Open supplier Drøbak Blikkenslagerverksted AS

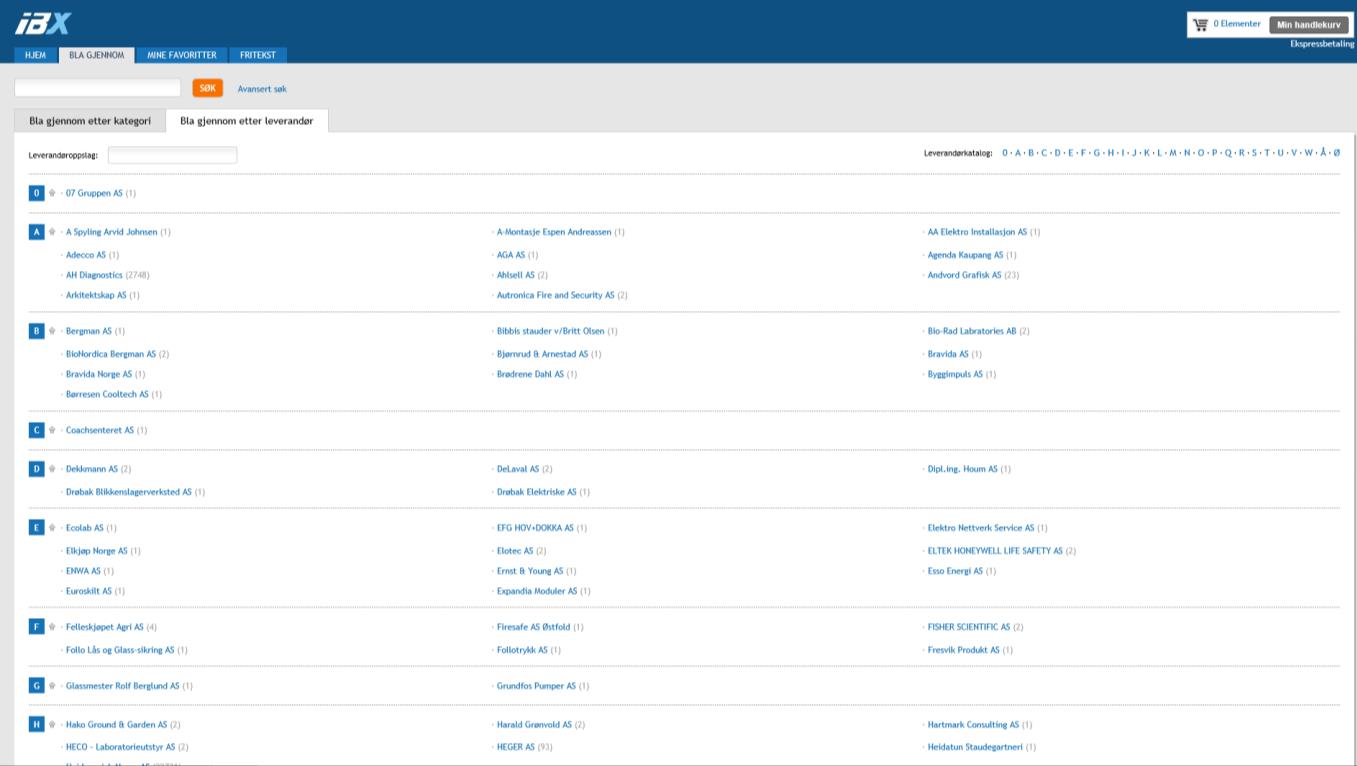pos(129,492)
